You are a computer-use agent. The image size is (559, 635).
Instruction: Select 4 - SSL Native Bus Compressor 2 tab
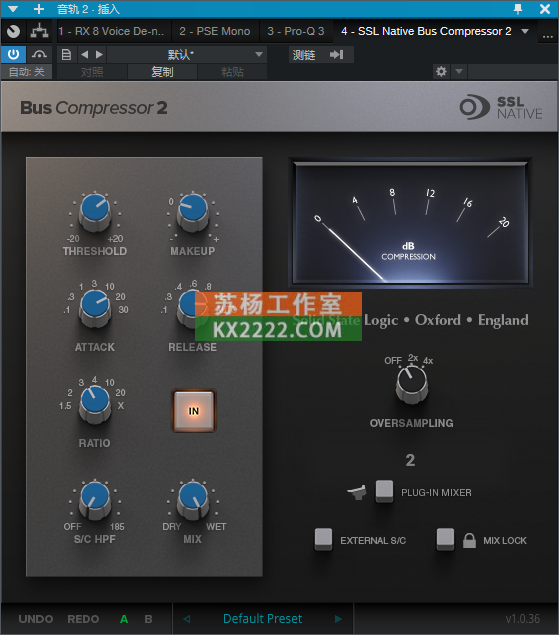coord(426,31)
